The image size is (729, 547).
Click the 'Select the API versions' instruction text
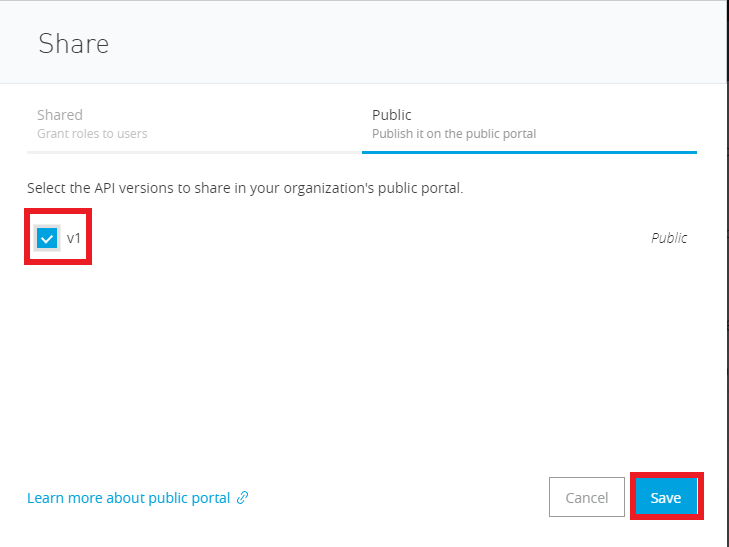pyautogui.click(x=245, y=188)
